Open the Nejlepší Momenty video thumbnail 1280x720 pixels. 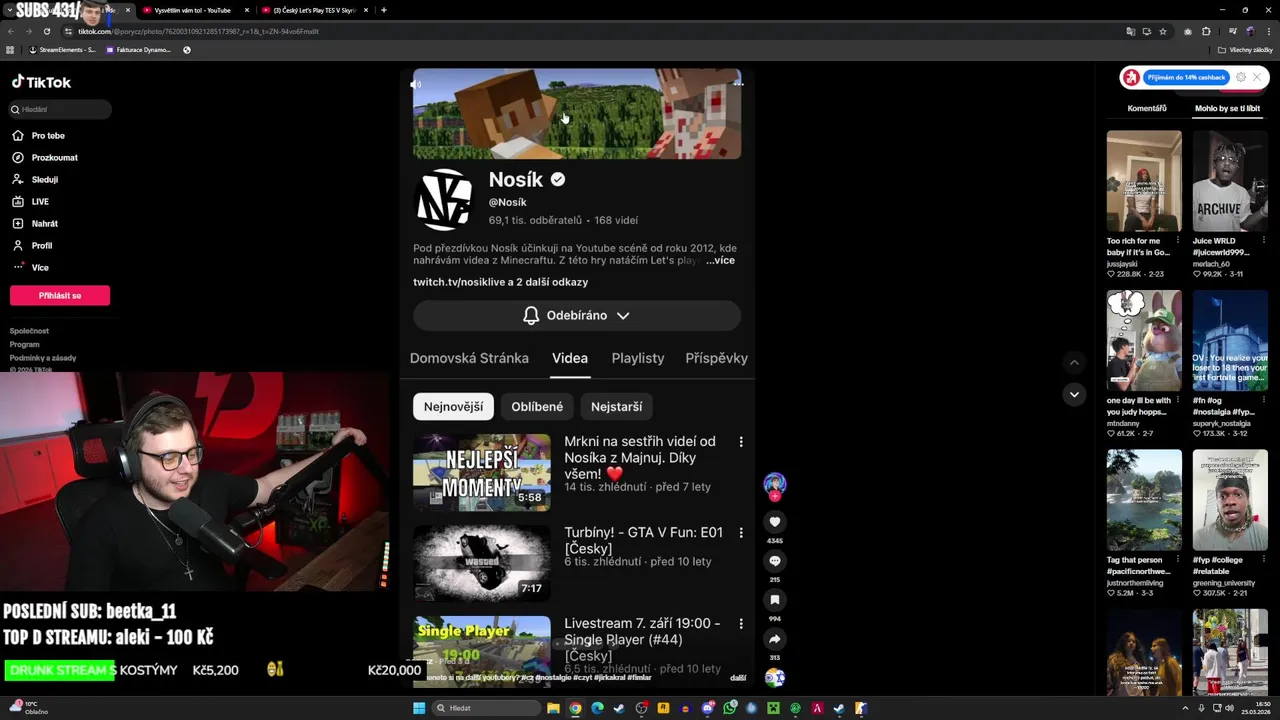[482, 472]
